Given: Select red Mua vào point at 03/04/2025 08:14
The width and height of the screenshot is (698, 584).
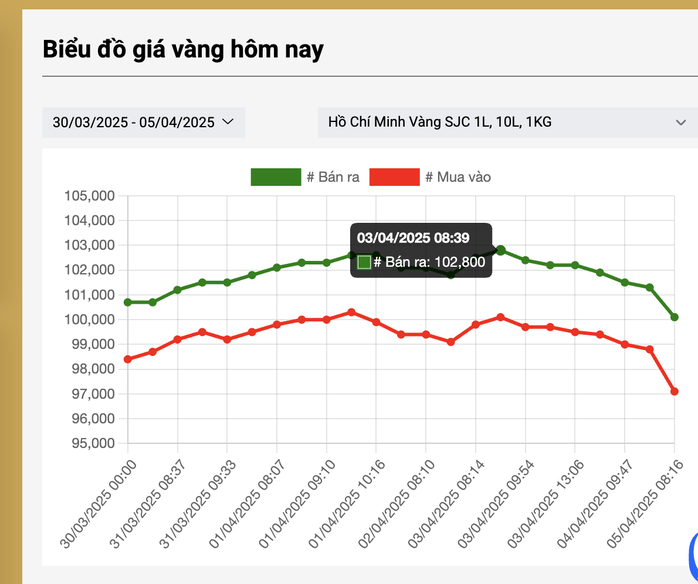Looking at the screenshot, I should click(475, 324).
